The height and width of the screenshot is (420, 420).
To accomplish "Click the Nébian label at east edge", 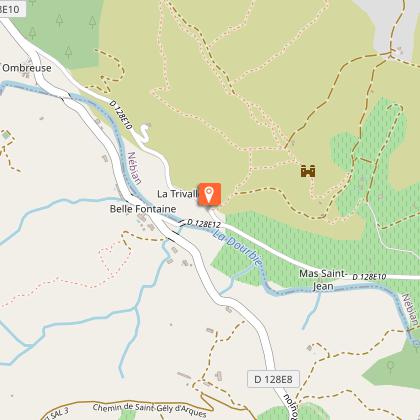I will [x=410, y=310].
